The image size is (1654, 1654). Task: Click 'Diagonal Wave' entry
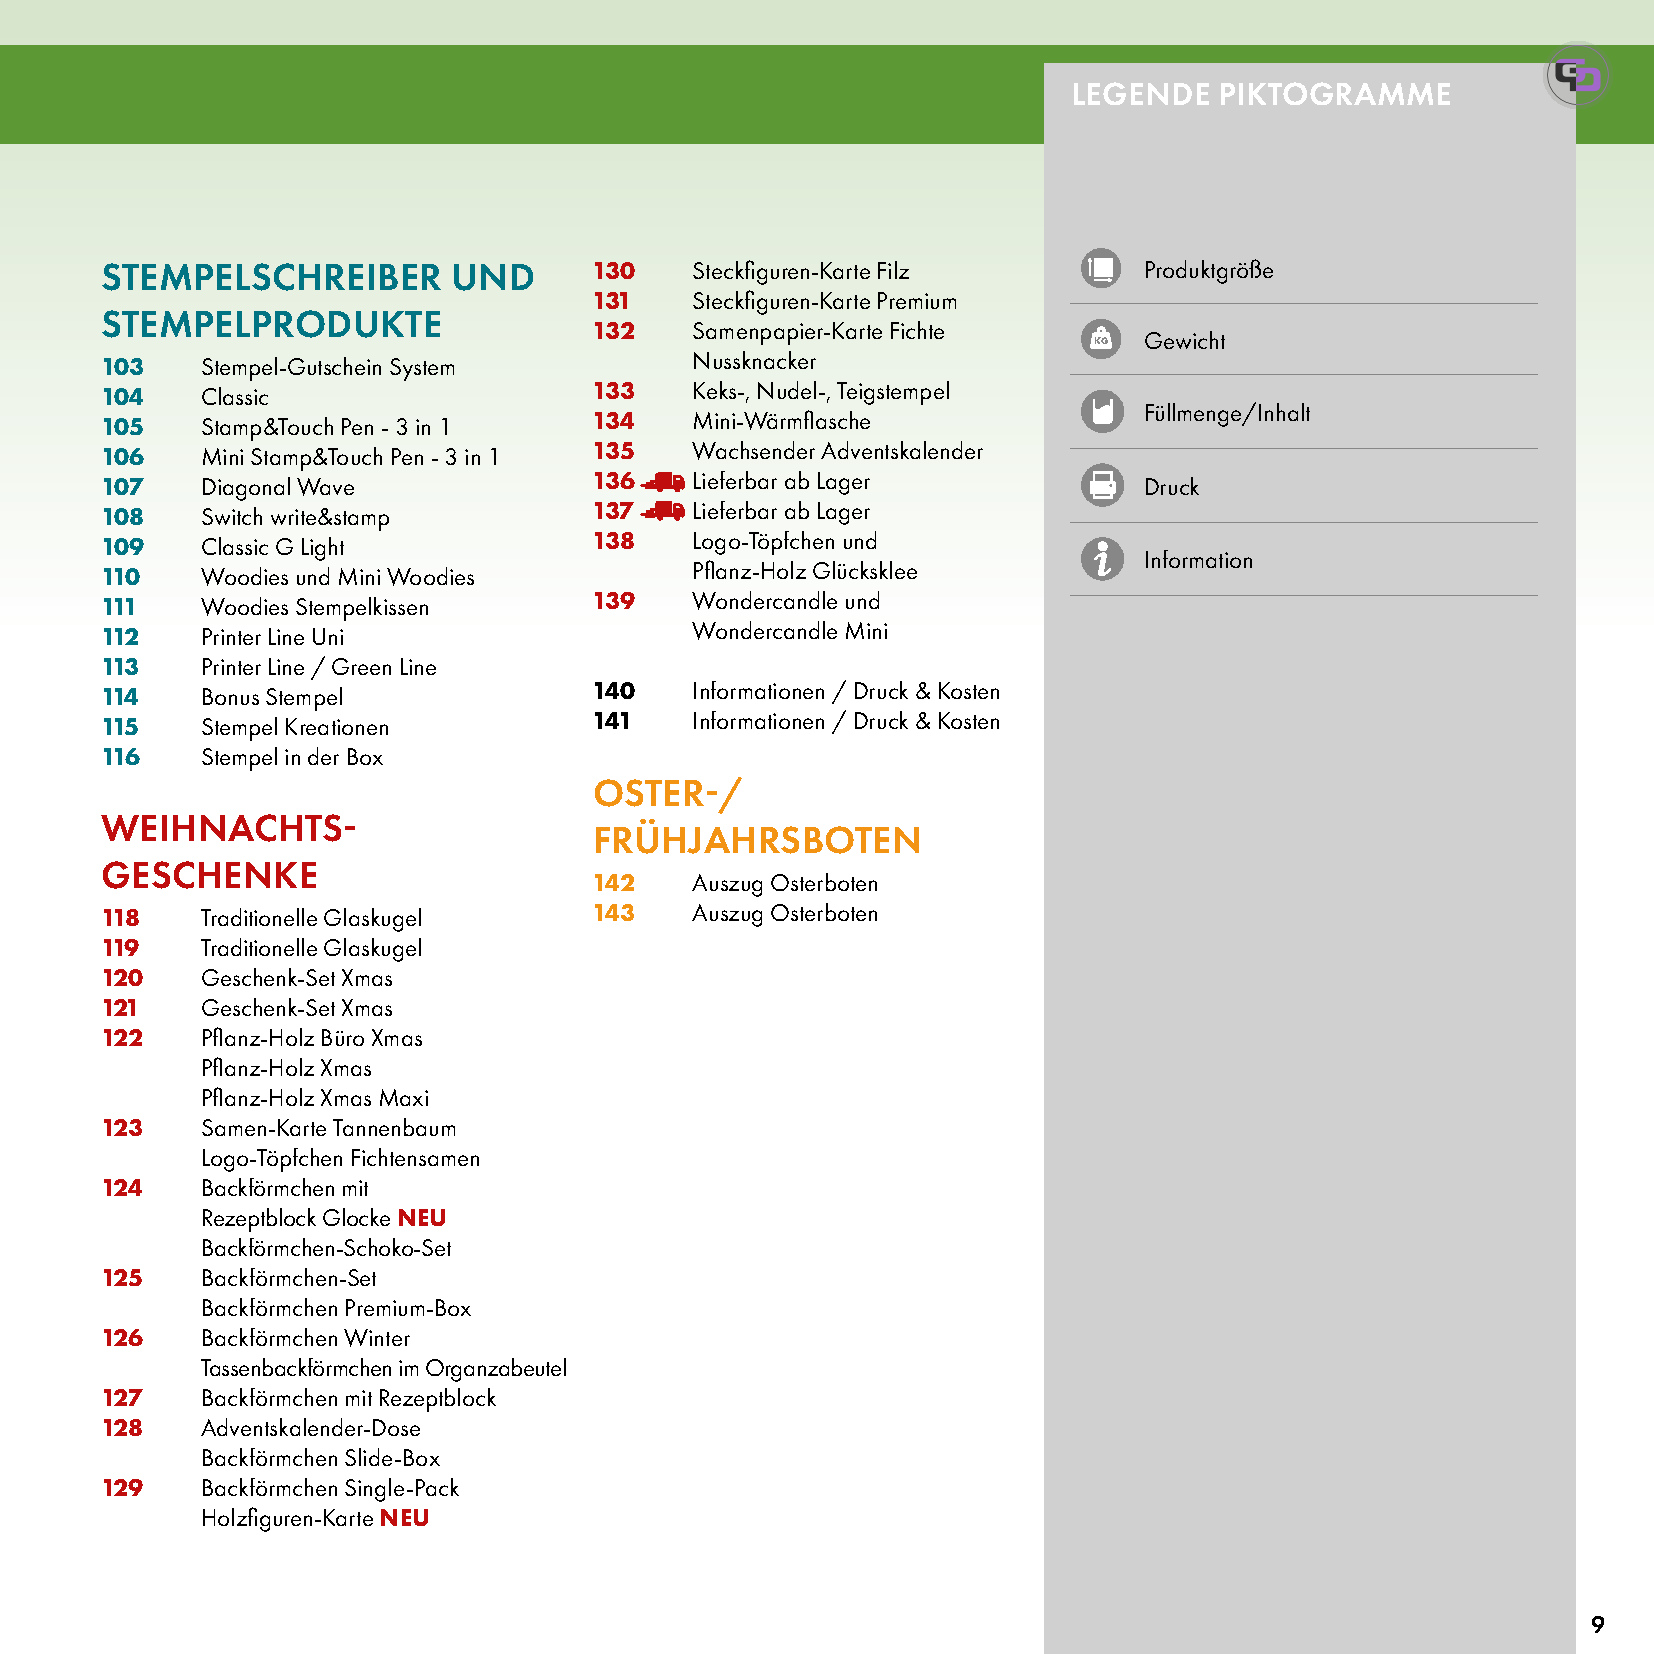click(x=278, y=488)
